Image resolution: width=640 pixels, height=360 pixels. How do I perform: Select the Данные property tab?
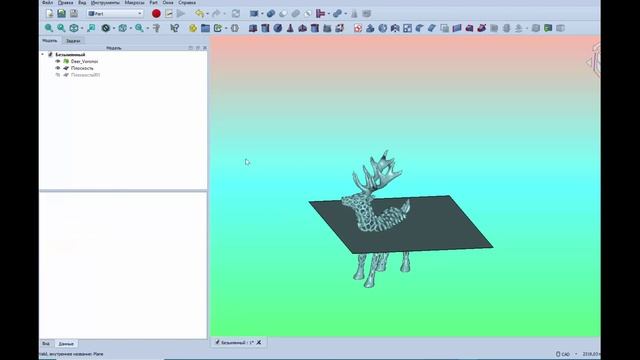click(66, 344)
